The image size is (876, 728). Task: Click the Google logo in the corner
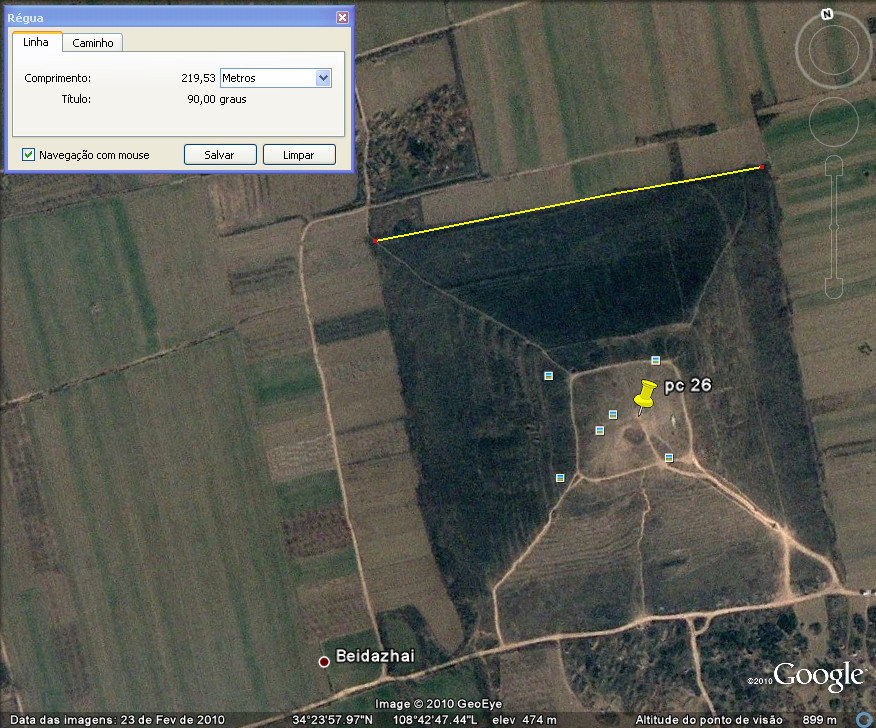[x=817, y=677]
